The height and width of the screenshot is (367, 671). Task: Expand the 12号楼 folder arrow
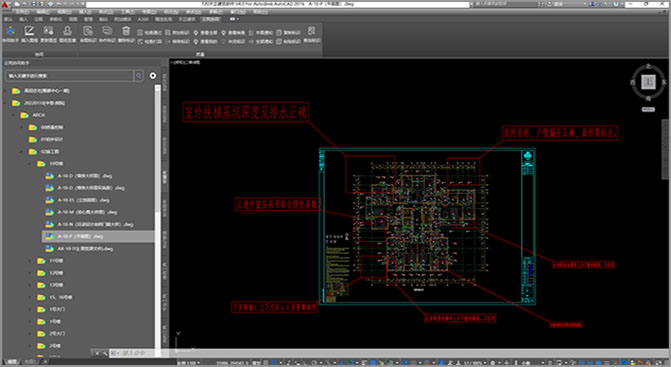pyautogui.click(x=30, y=273)
